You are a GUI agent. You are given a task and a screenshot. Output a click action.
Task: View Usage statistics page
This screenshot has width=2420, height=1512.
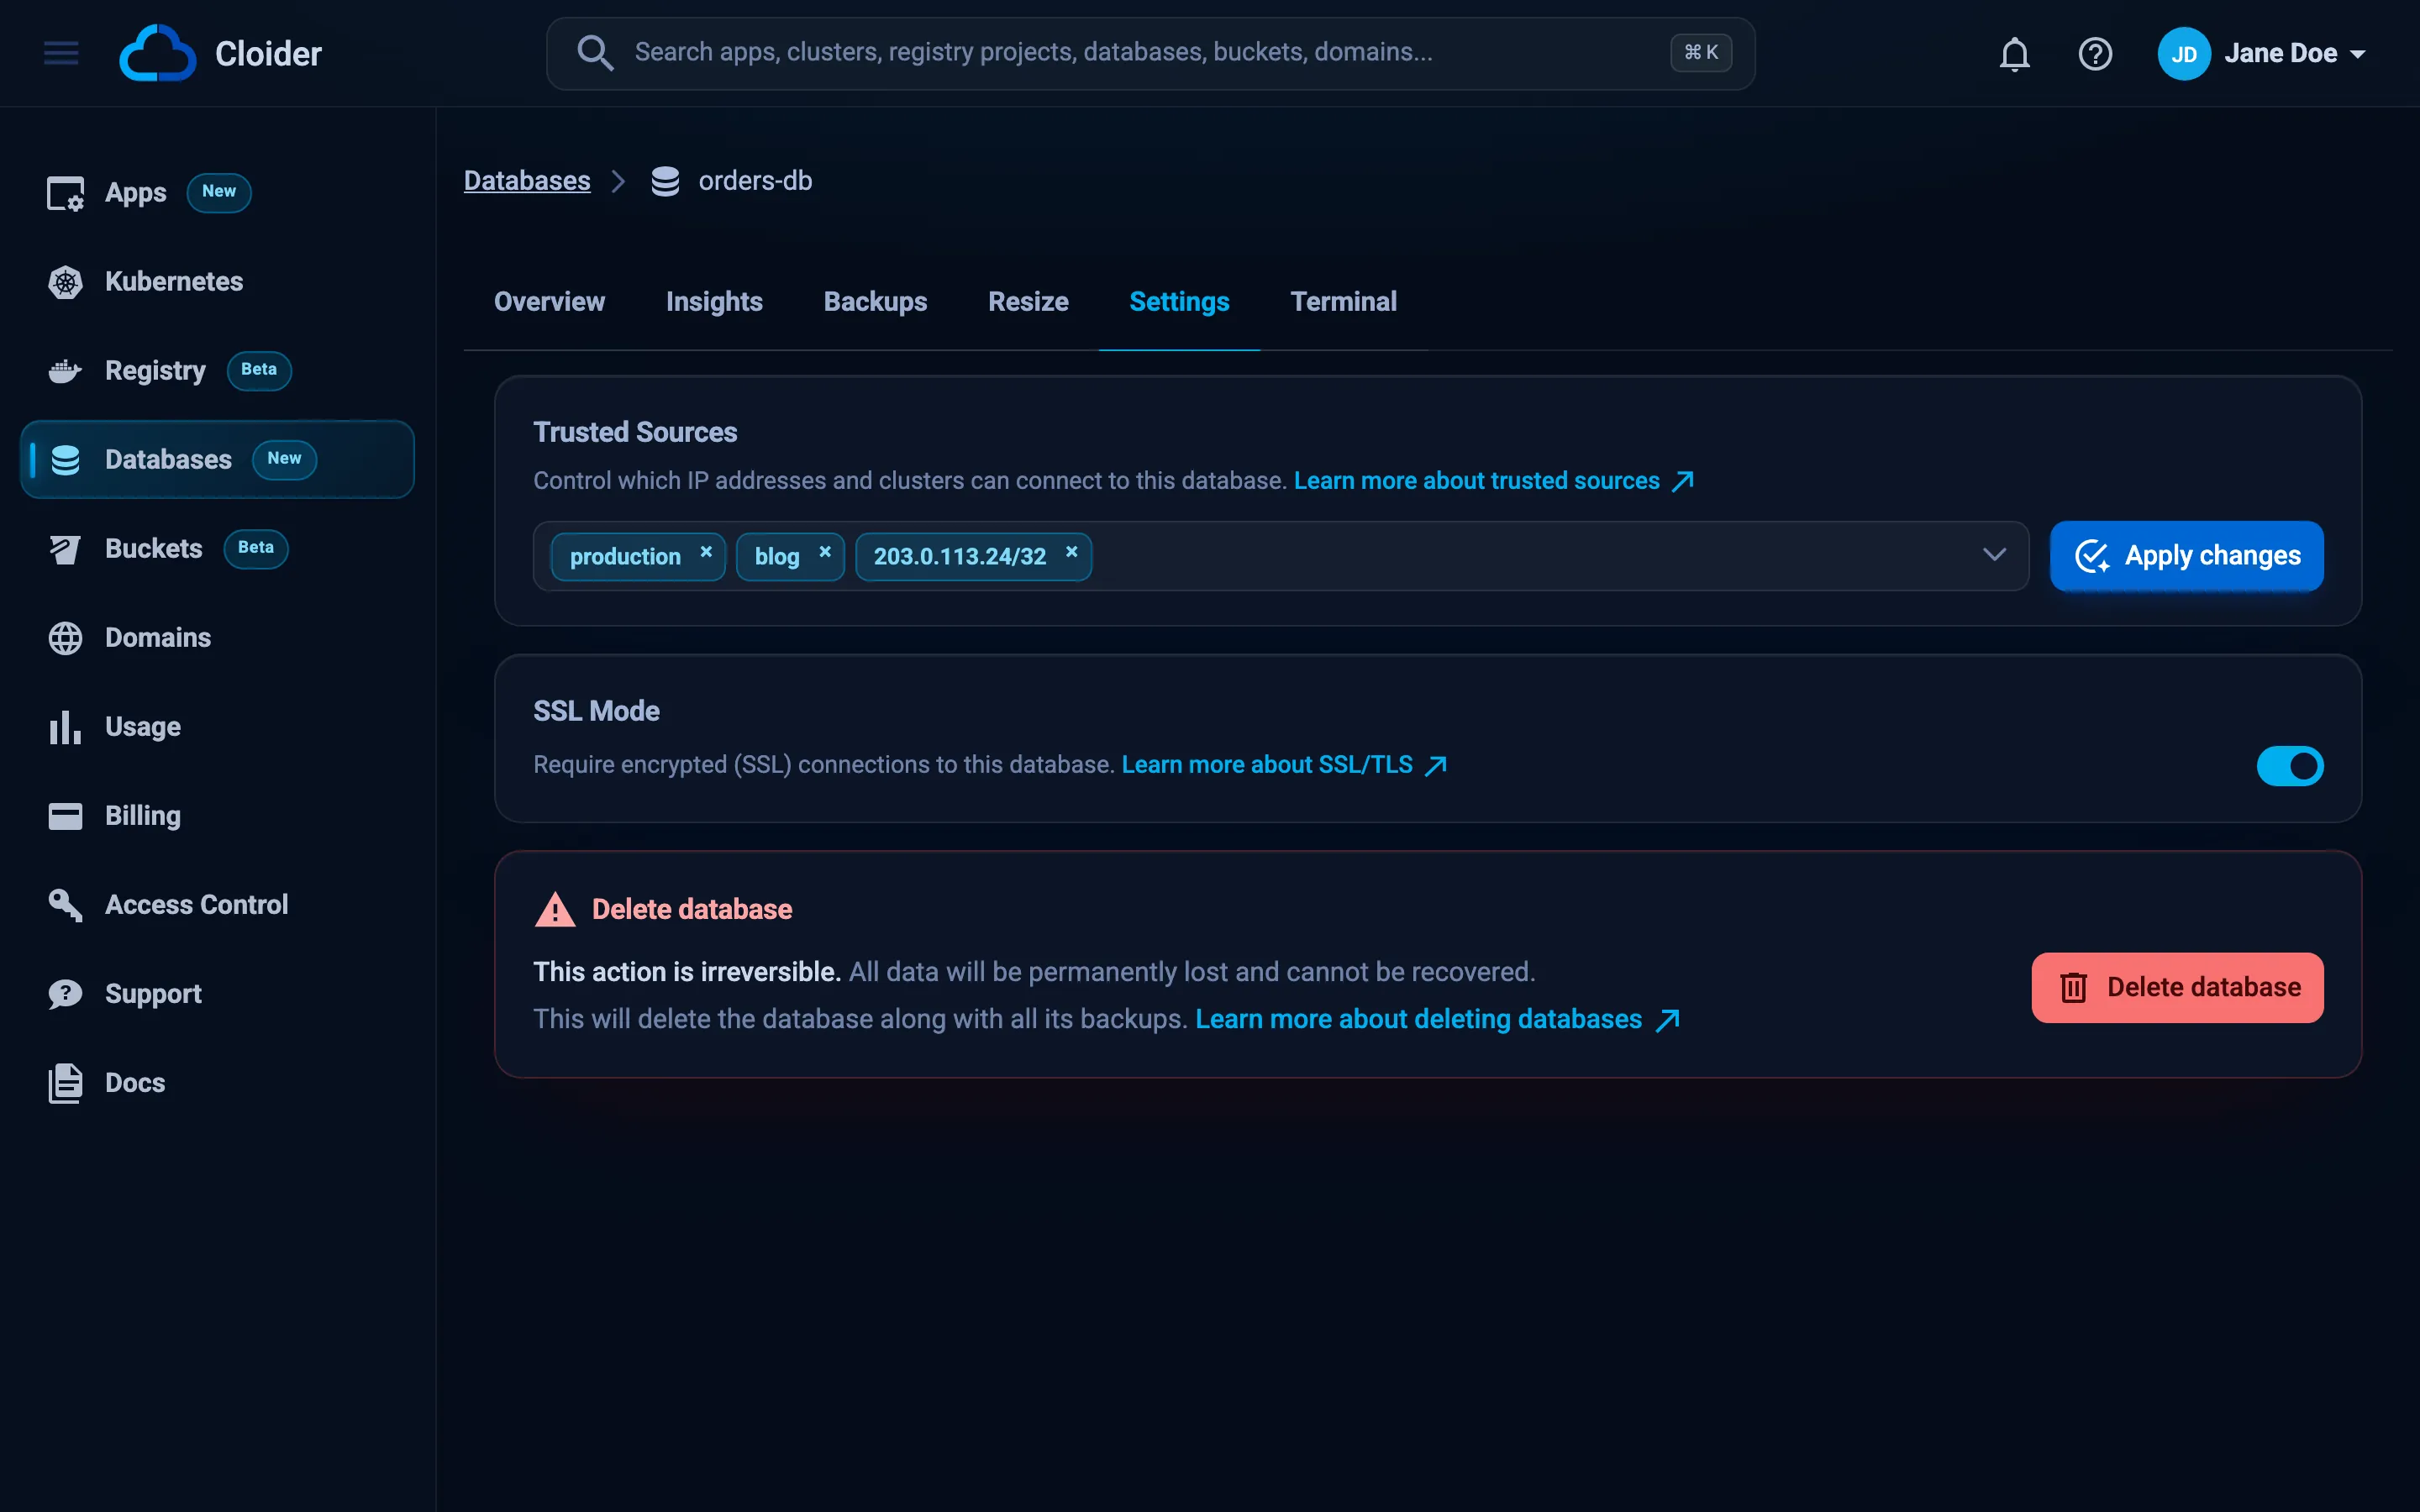[x=217, y=726]
